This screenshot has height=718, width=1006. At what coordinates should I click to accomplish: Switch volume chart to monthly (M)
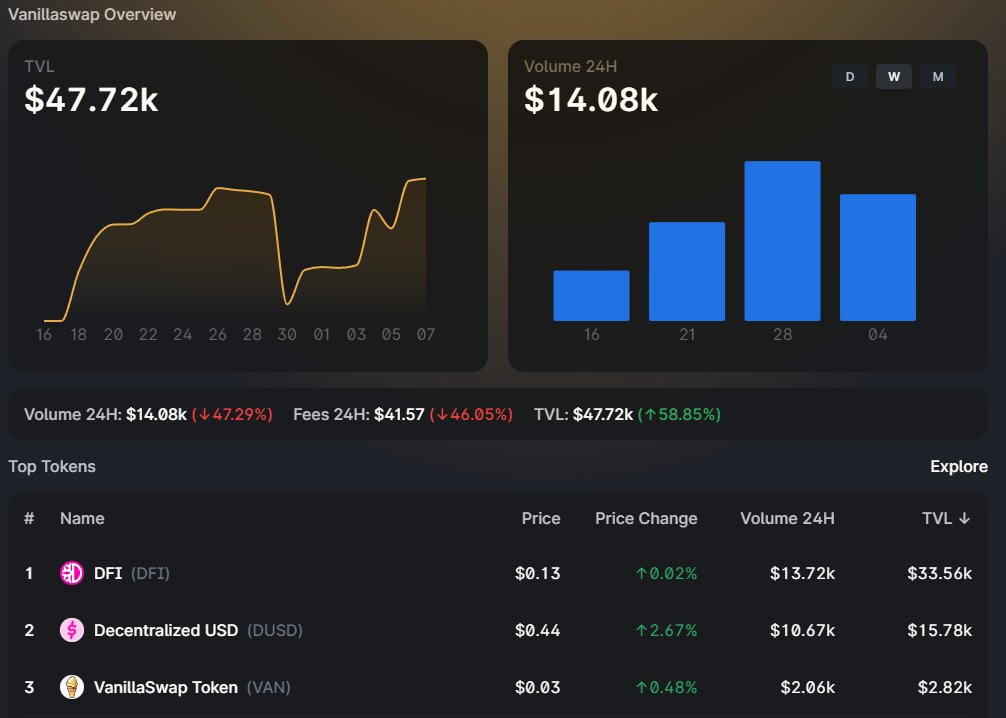coord(938,77)
